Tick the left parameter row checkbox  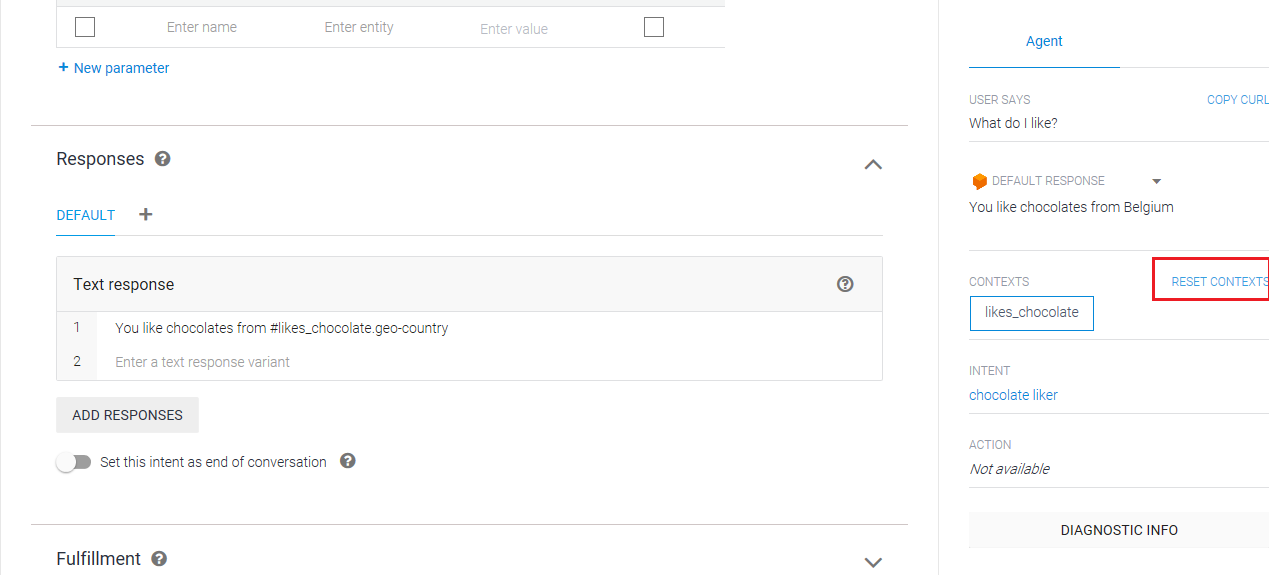(85, 27)
